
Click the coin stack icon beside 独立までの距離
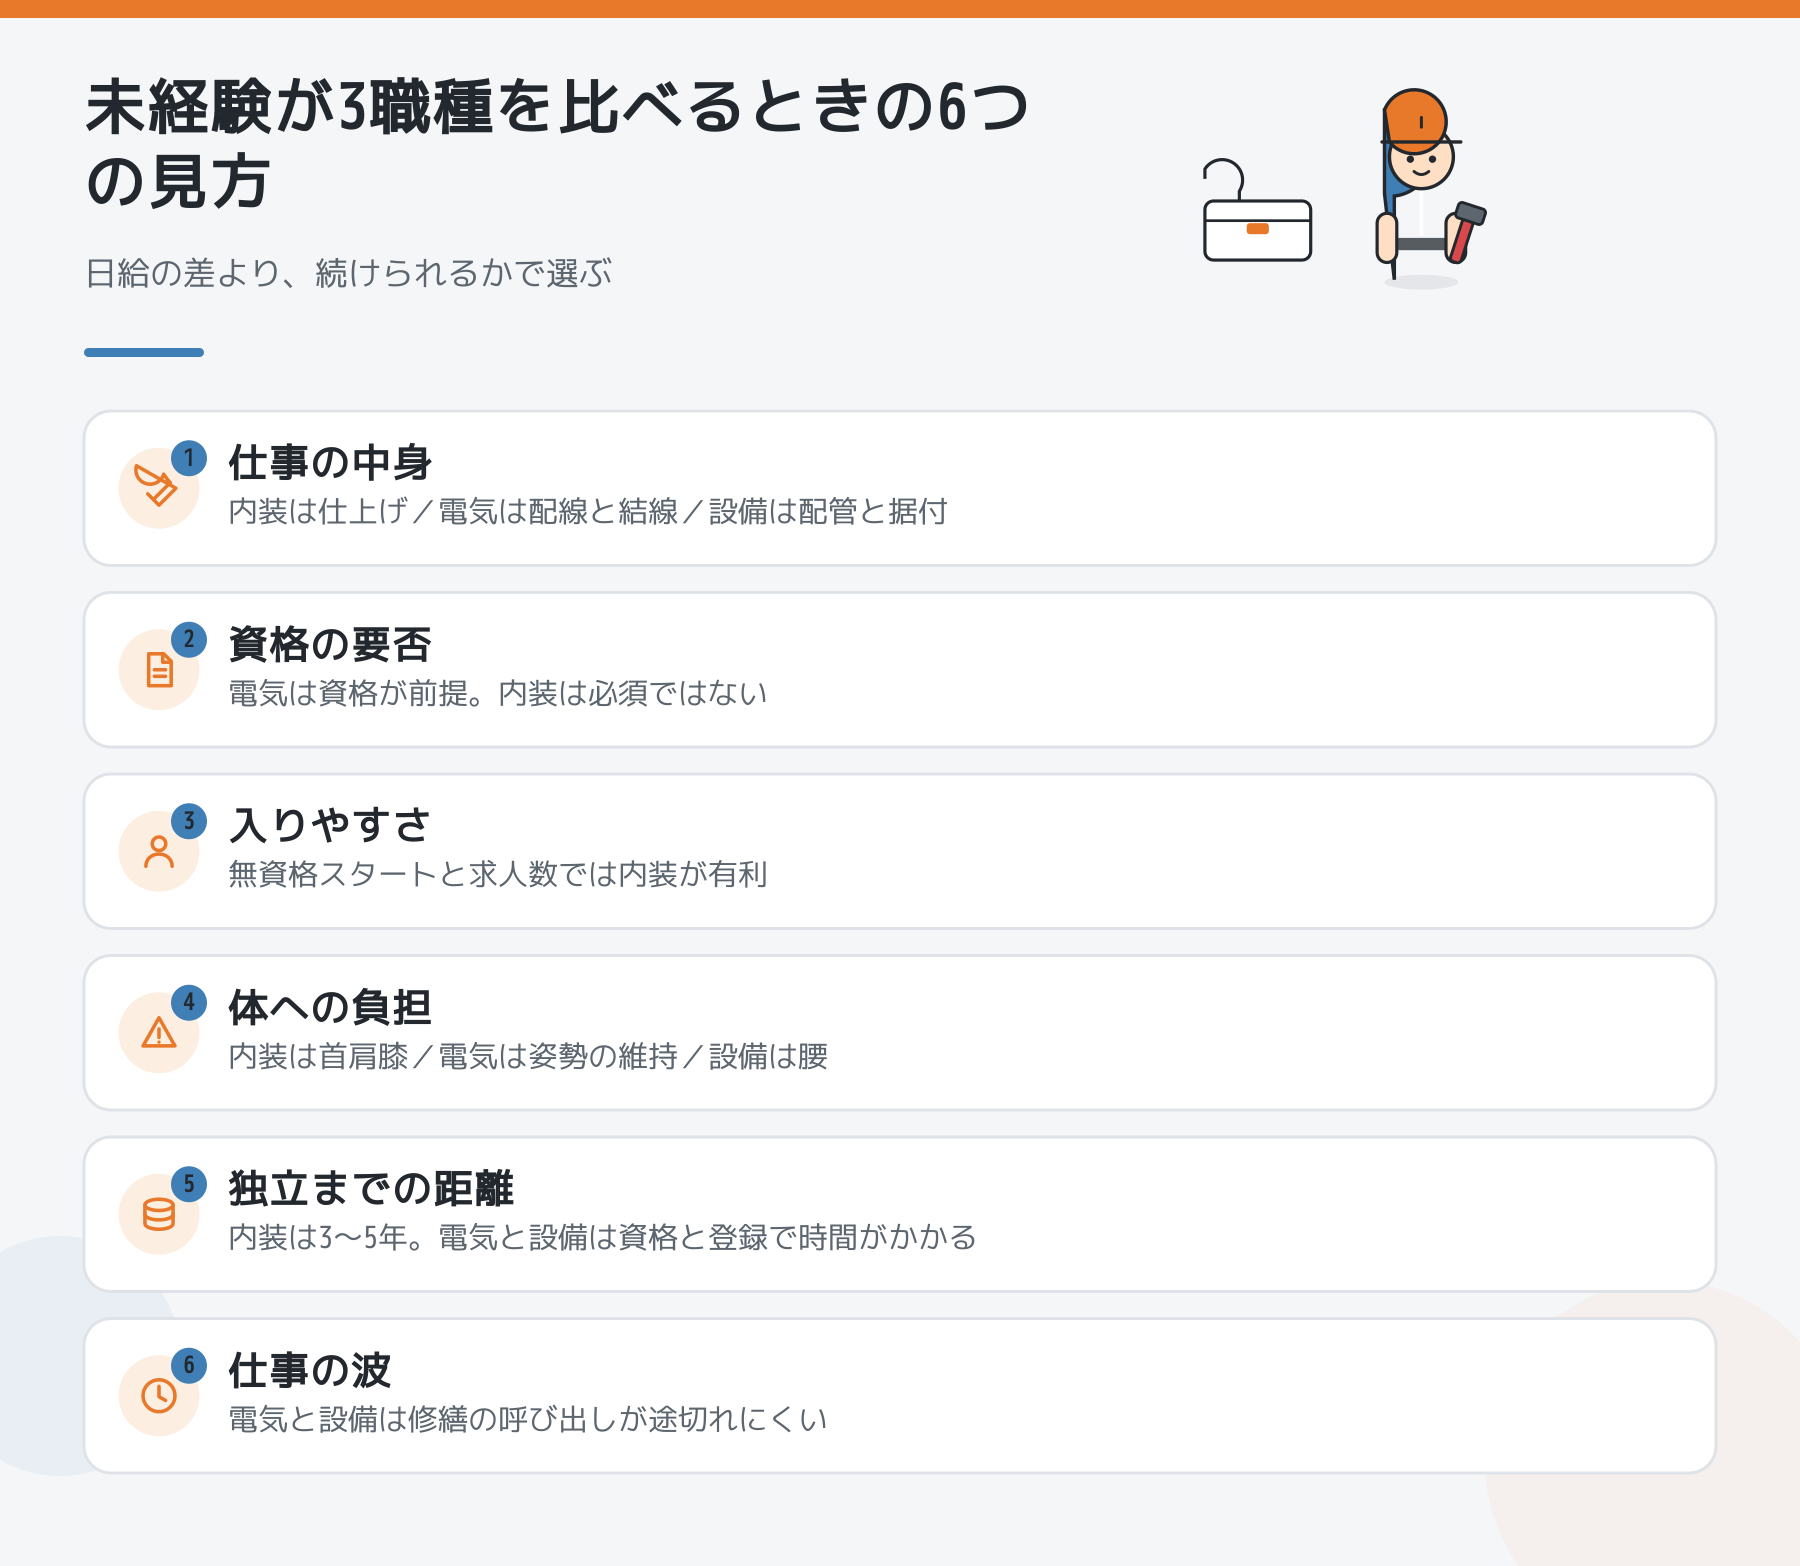158,1214
